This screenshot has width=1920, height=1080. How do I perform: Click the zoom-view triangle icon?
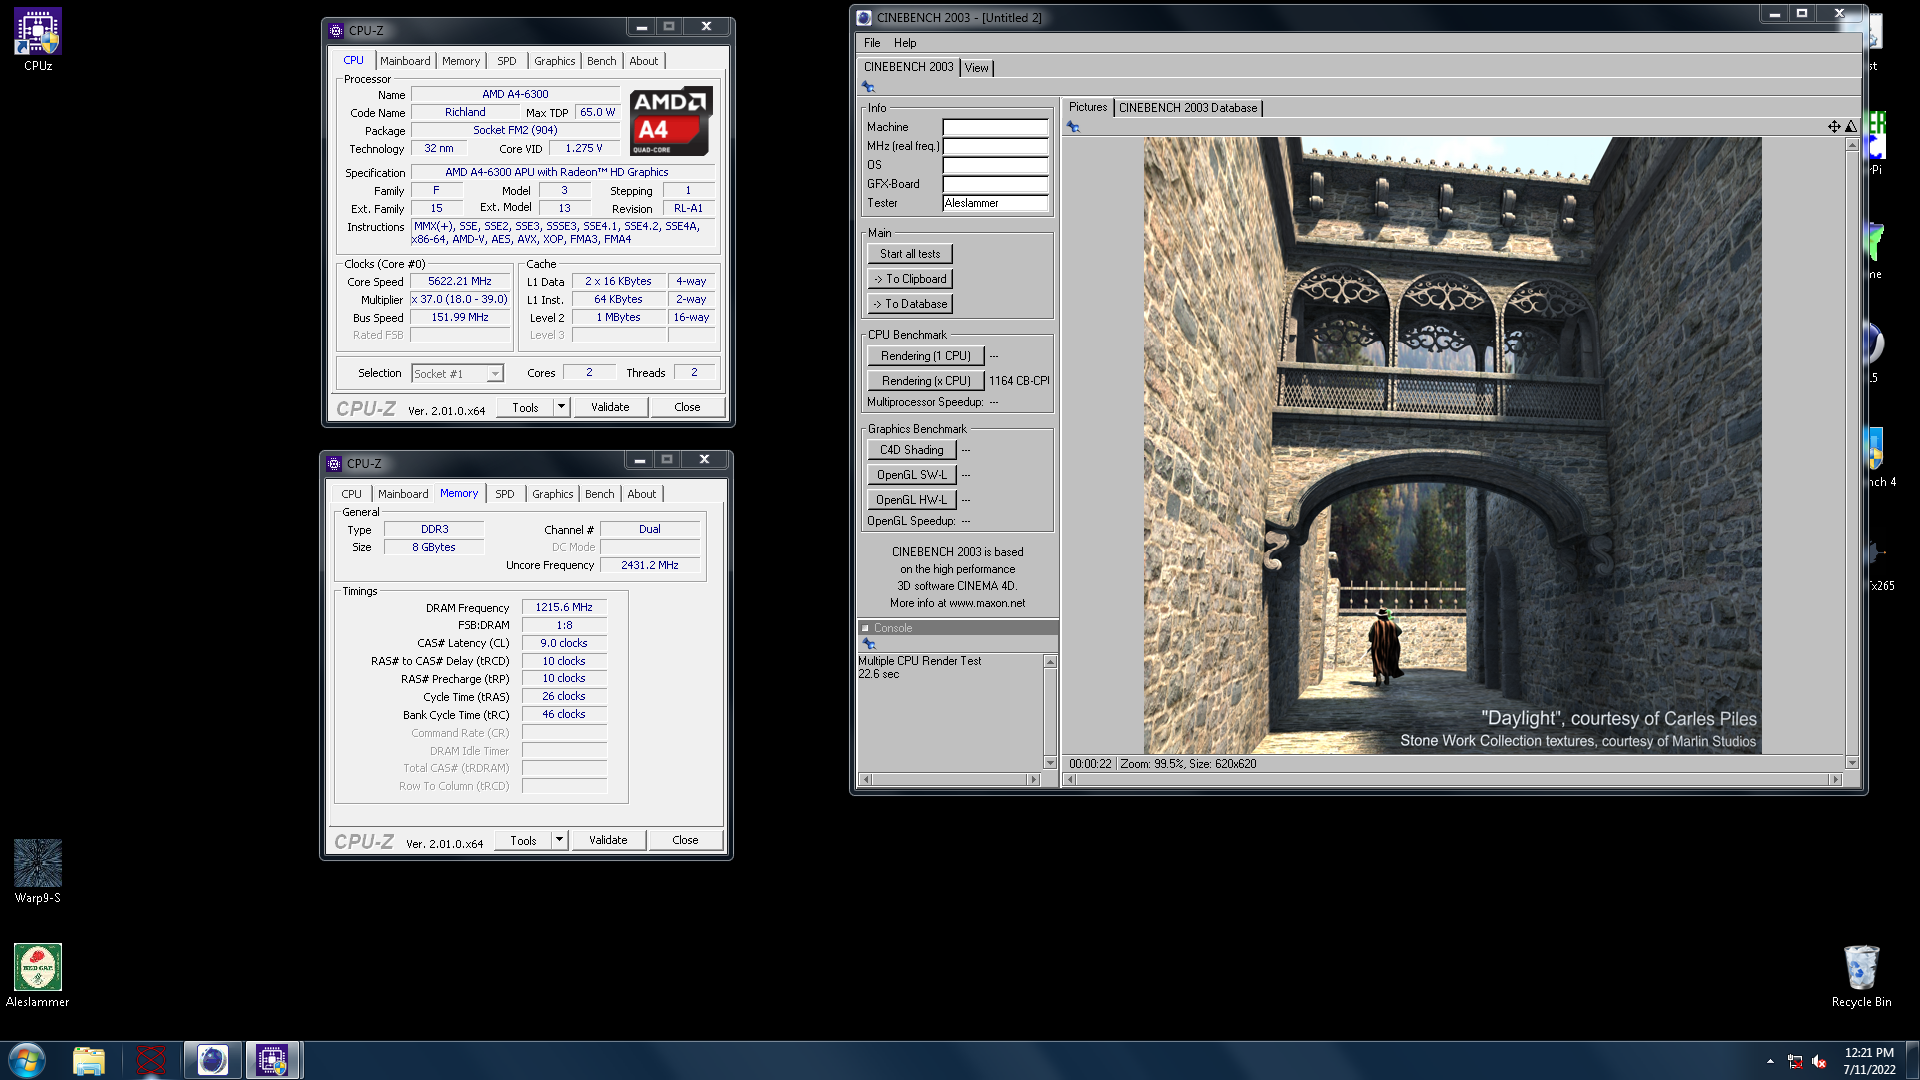(1851, 127)
